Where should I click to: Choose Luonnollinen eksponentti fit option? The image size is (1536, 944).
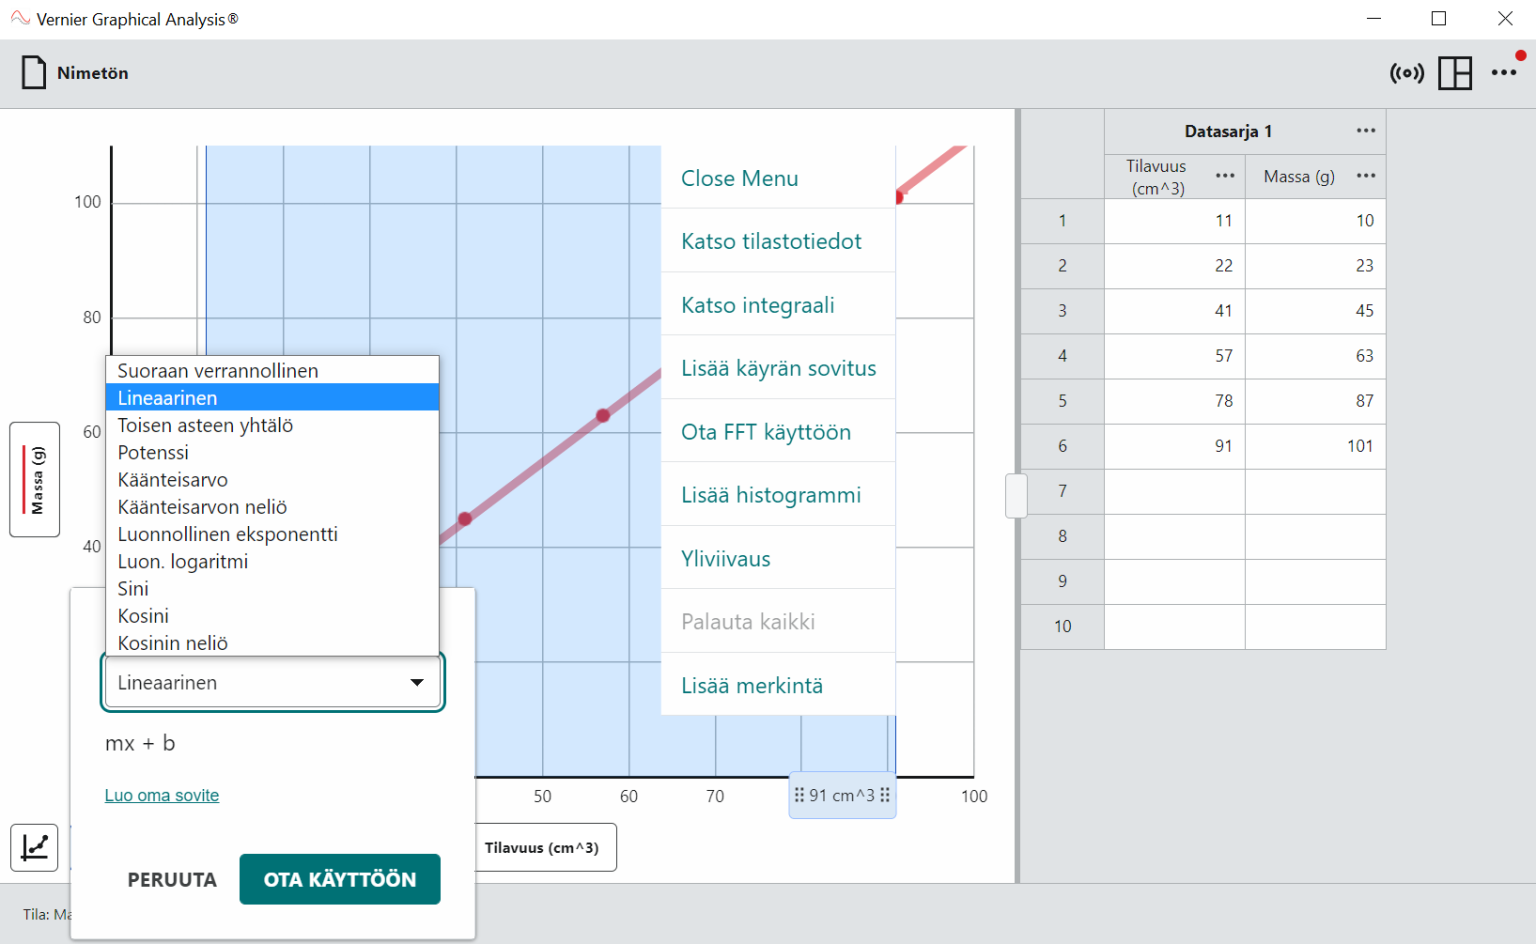click(228, 534)
